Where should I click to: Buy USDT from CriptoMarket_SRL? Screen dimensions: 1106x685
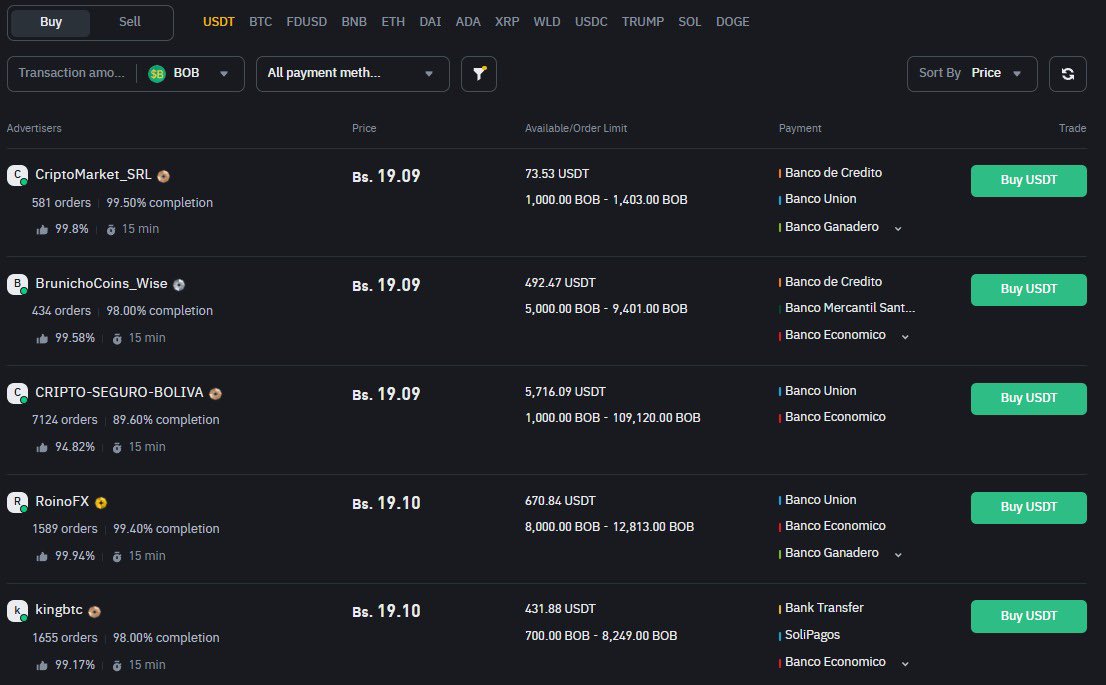click(x=1028, y=181)
